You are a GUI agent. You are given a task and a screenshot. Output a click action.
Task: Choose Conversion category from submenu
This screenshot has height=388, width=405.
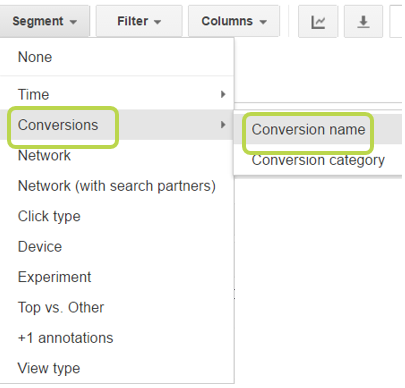(318, 160)
